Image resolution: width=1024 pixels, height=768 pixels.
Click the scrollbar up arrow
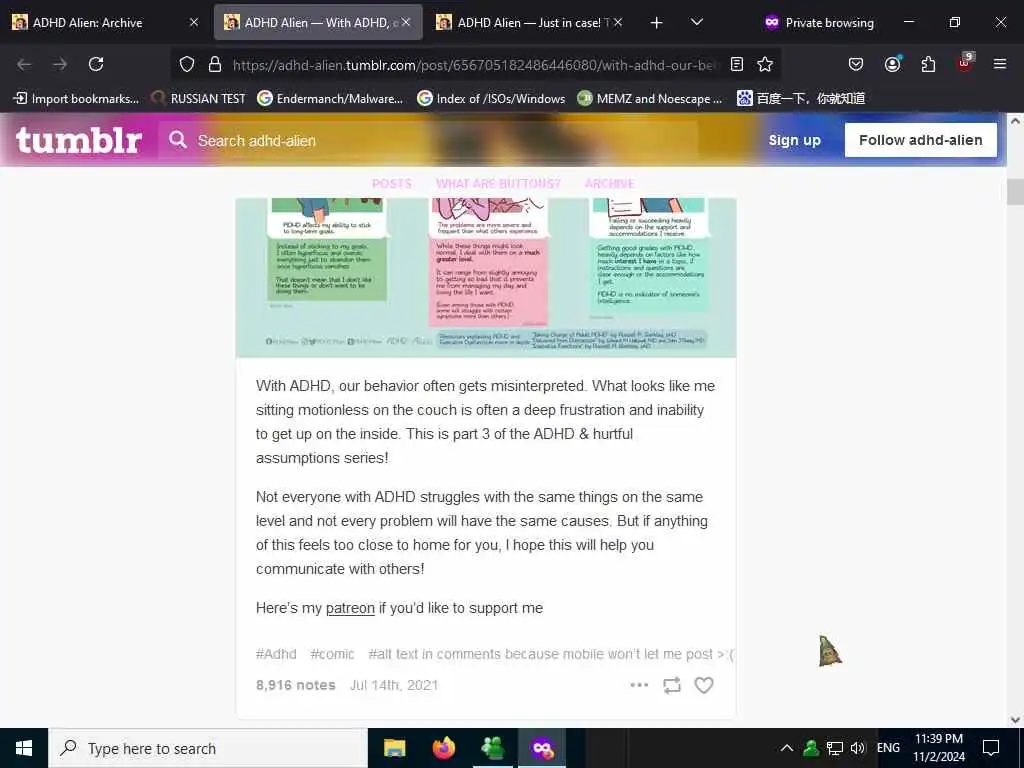[x=1015, y=121]
